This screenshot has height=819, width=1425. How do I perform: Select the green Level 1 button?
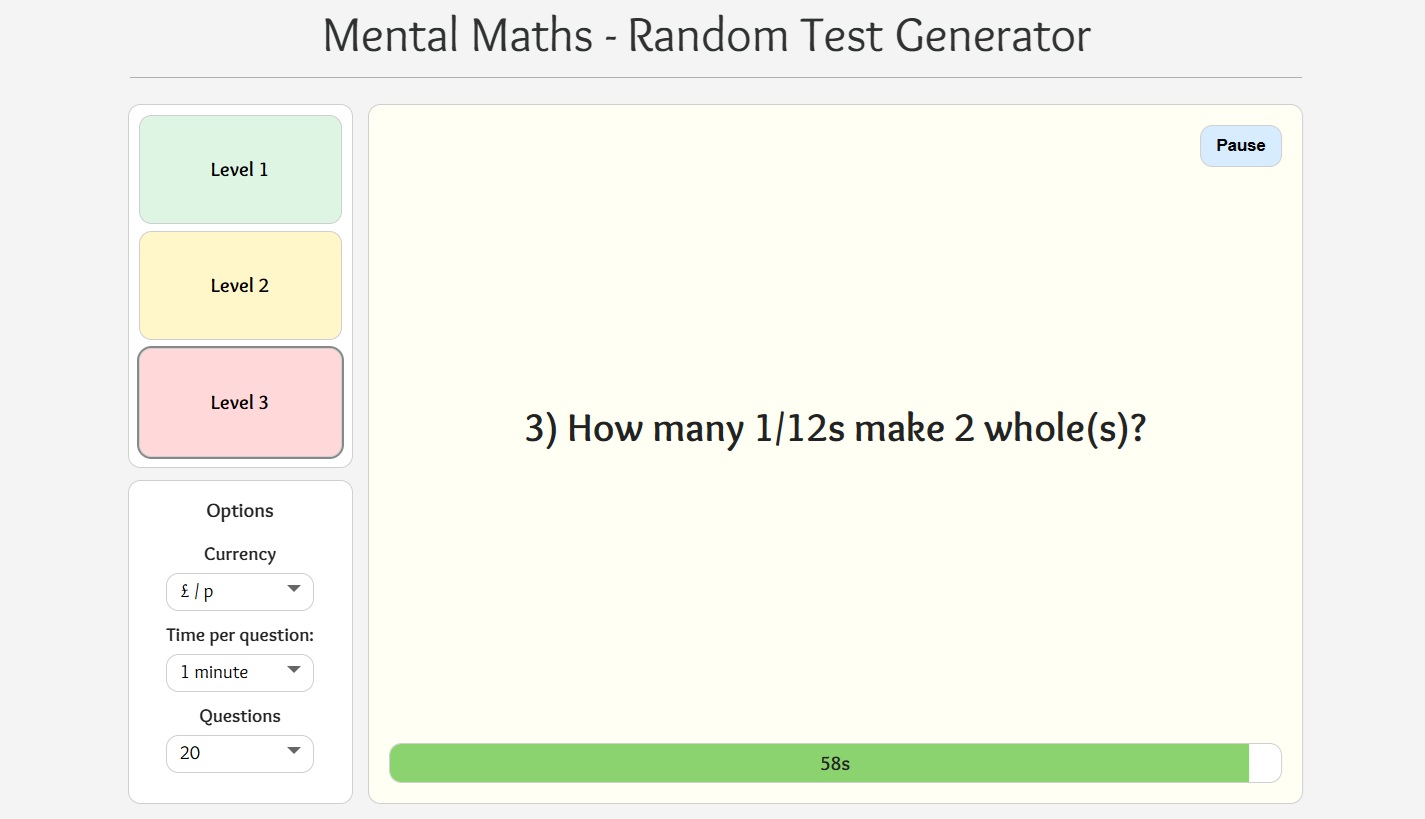240,170
